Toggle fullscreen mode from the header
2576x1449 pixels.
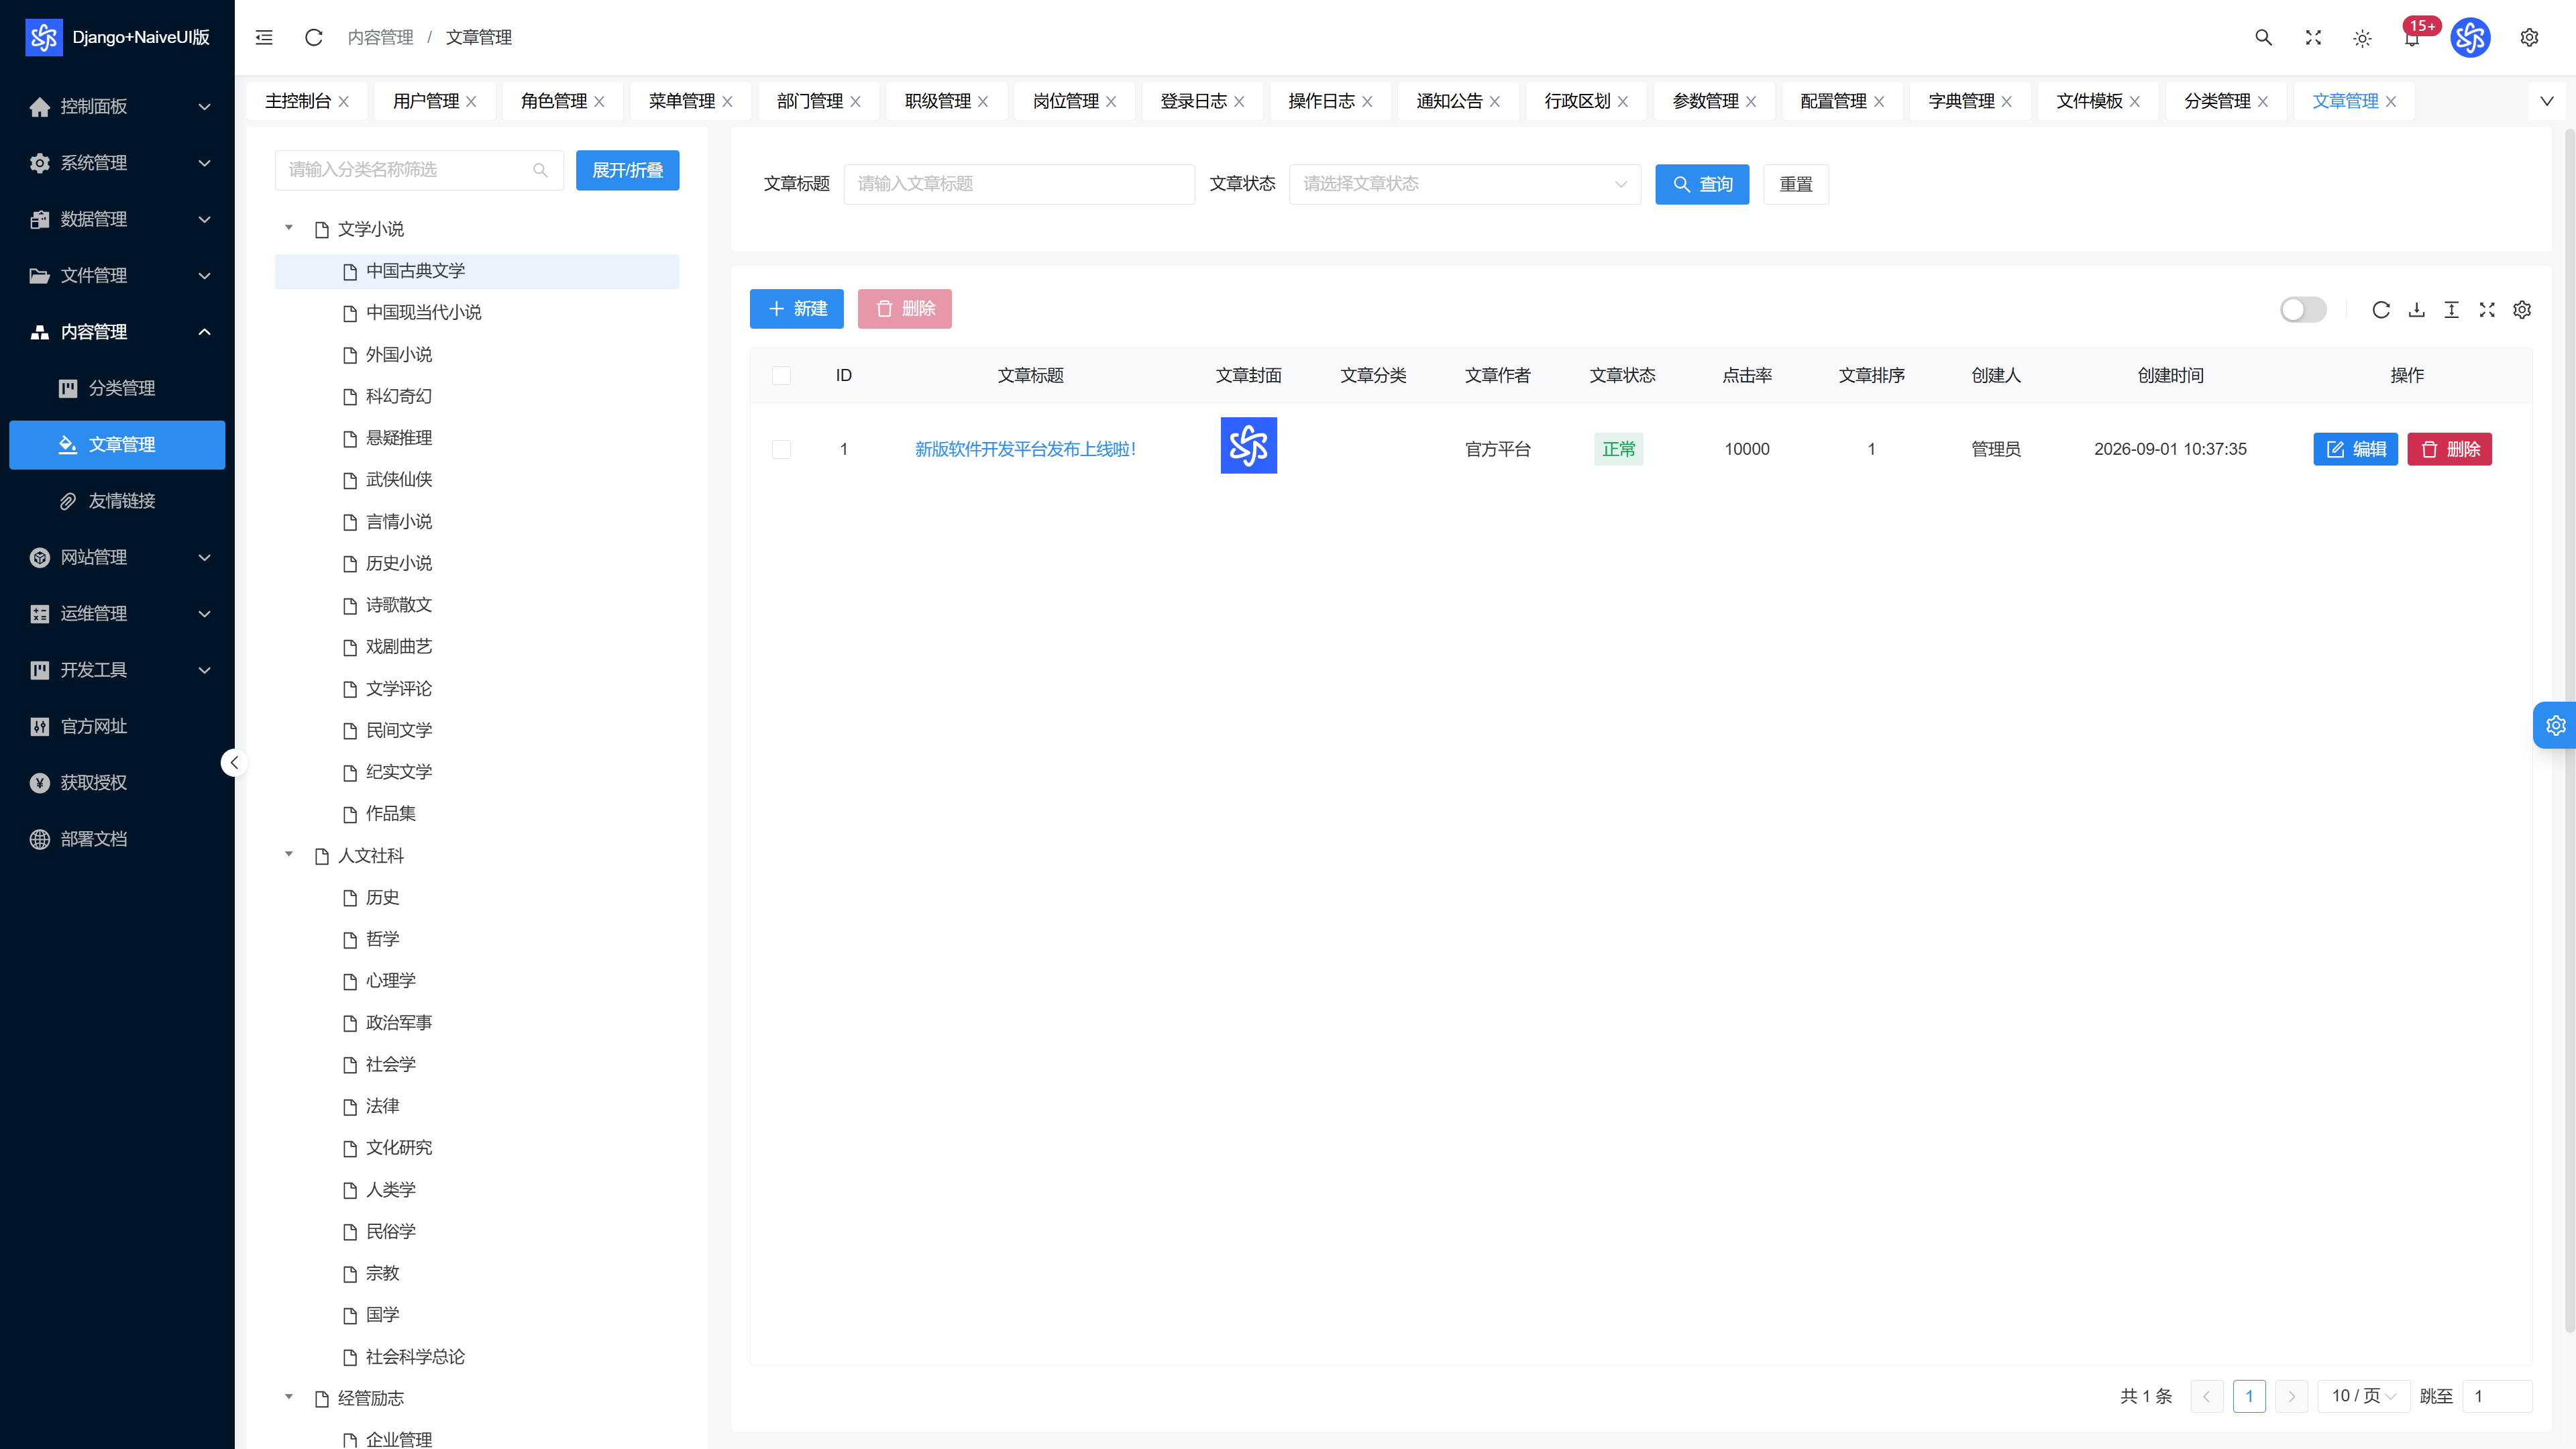(x=2313, y=37)
